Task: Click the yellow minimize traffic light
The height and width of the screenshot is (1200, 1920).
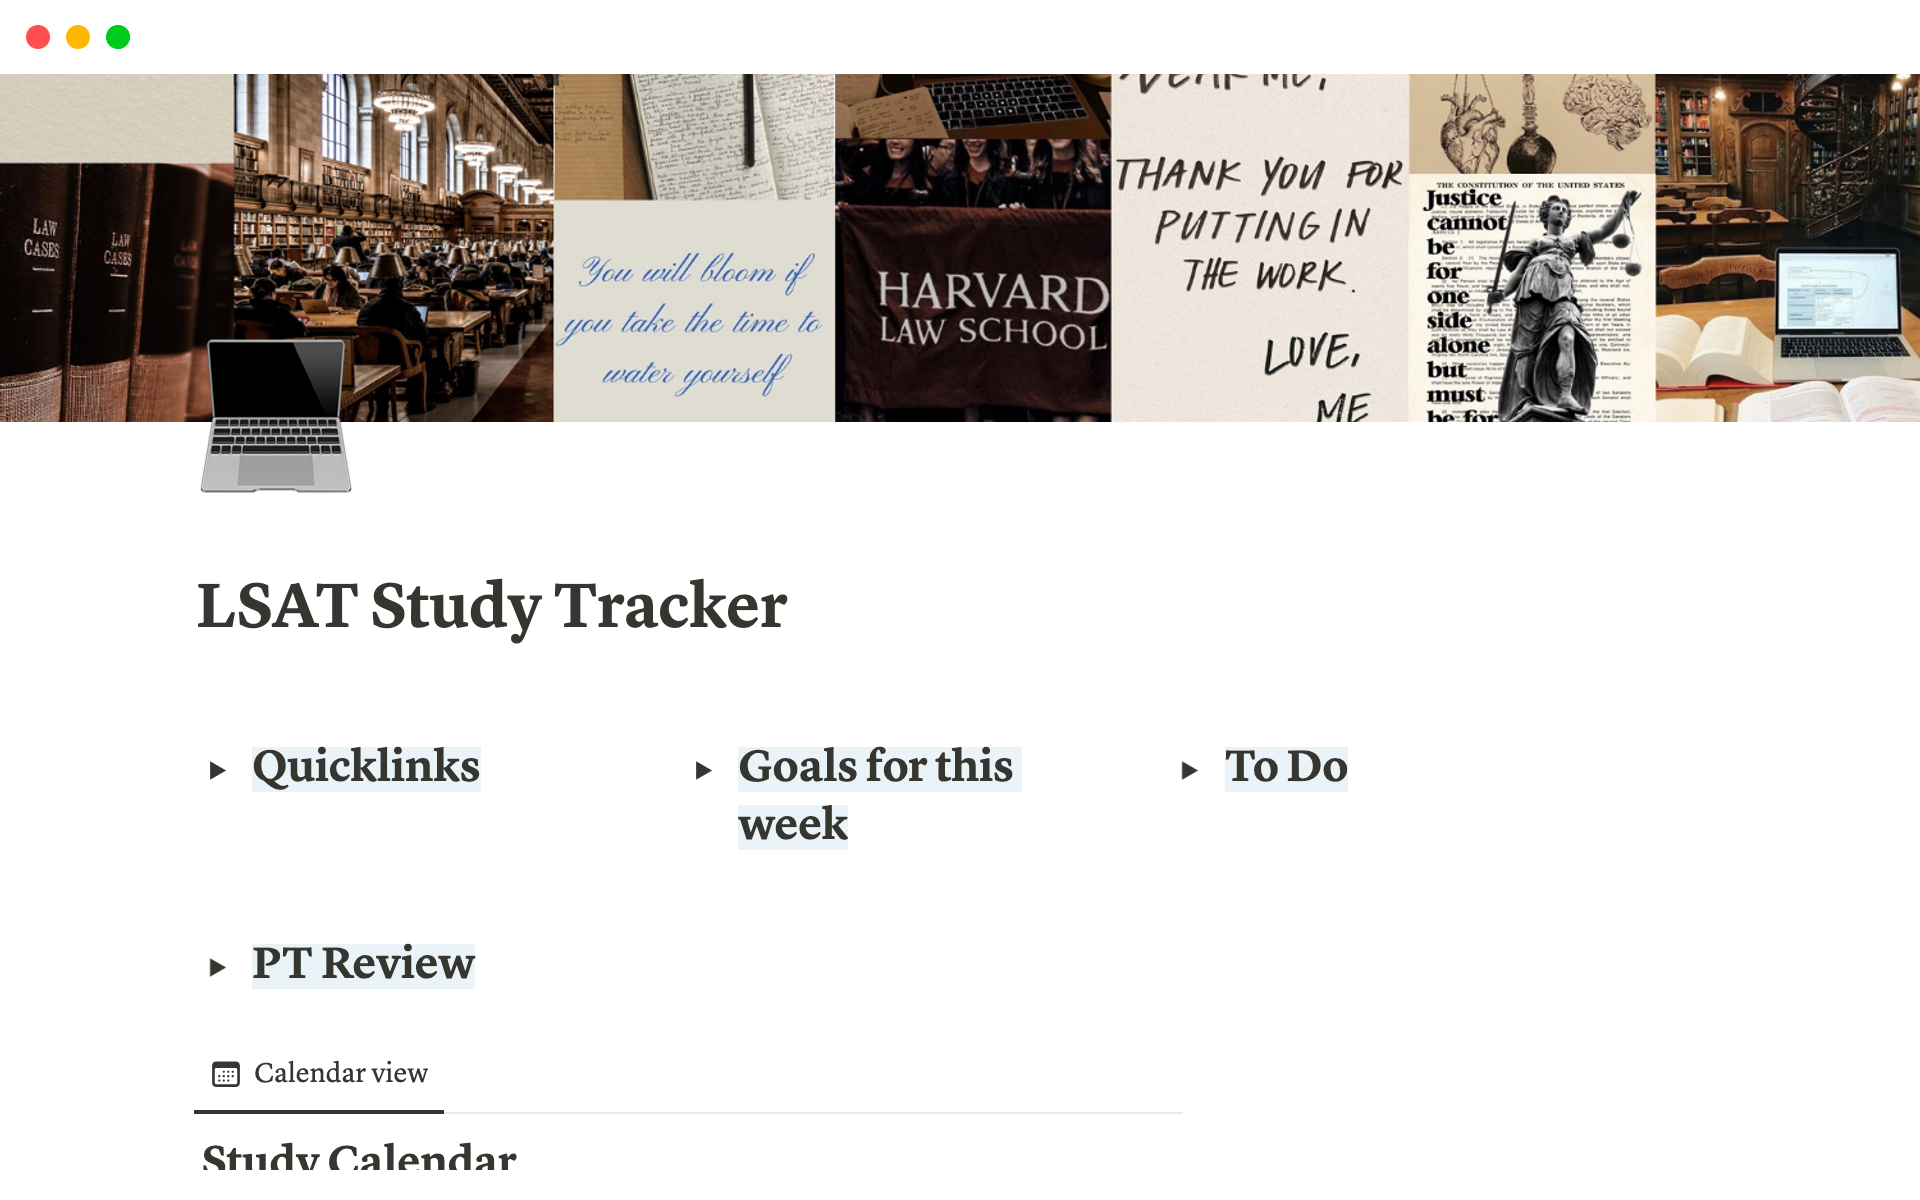Action: tap(78, 36)
